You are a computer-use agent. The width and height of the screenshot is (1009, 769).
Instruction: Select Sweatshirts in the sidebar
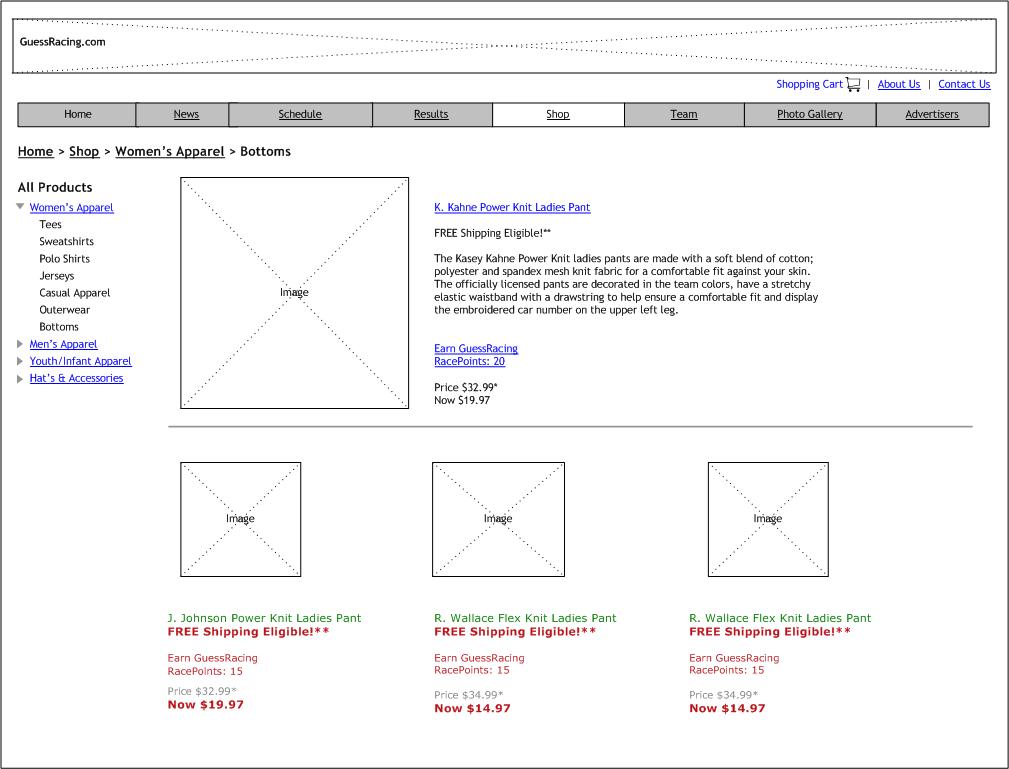point(67,242)
